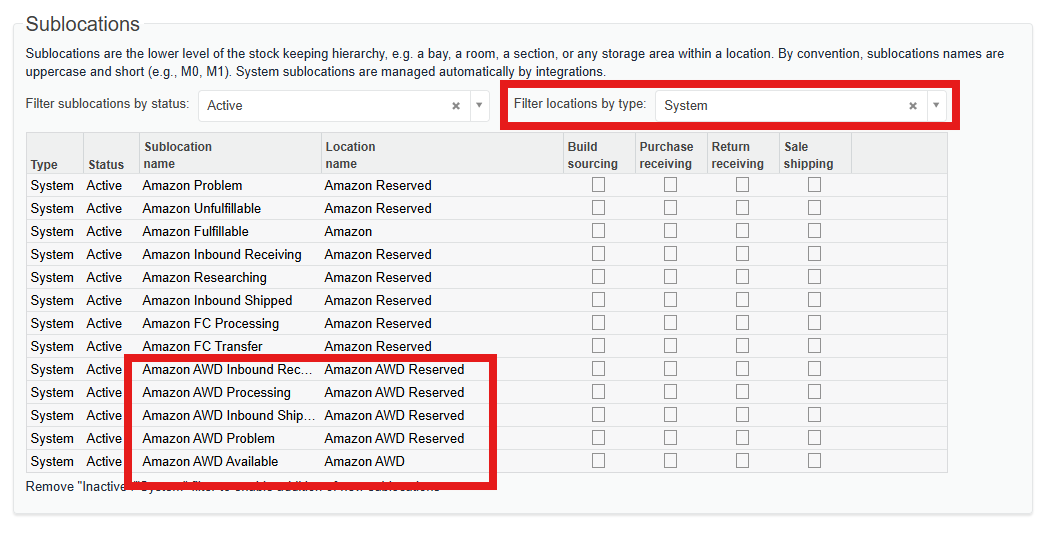
Task: Select the Amazon FC Processing sublocation name
Action: (210, 324)
